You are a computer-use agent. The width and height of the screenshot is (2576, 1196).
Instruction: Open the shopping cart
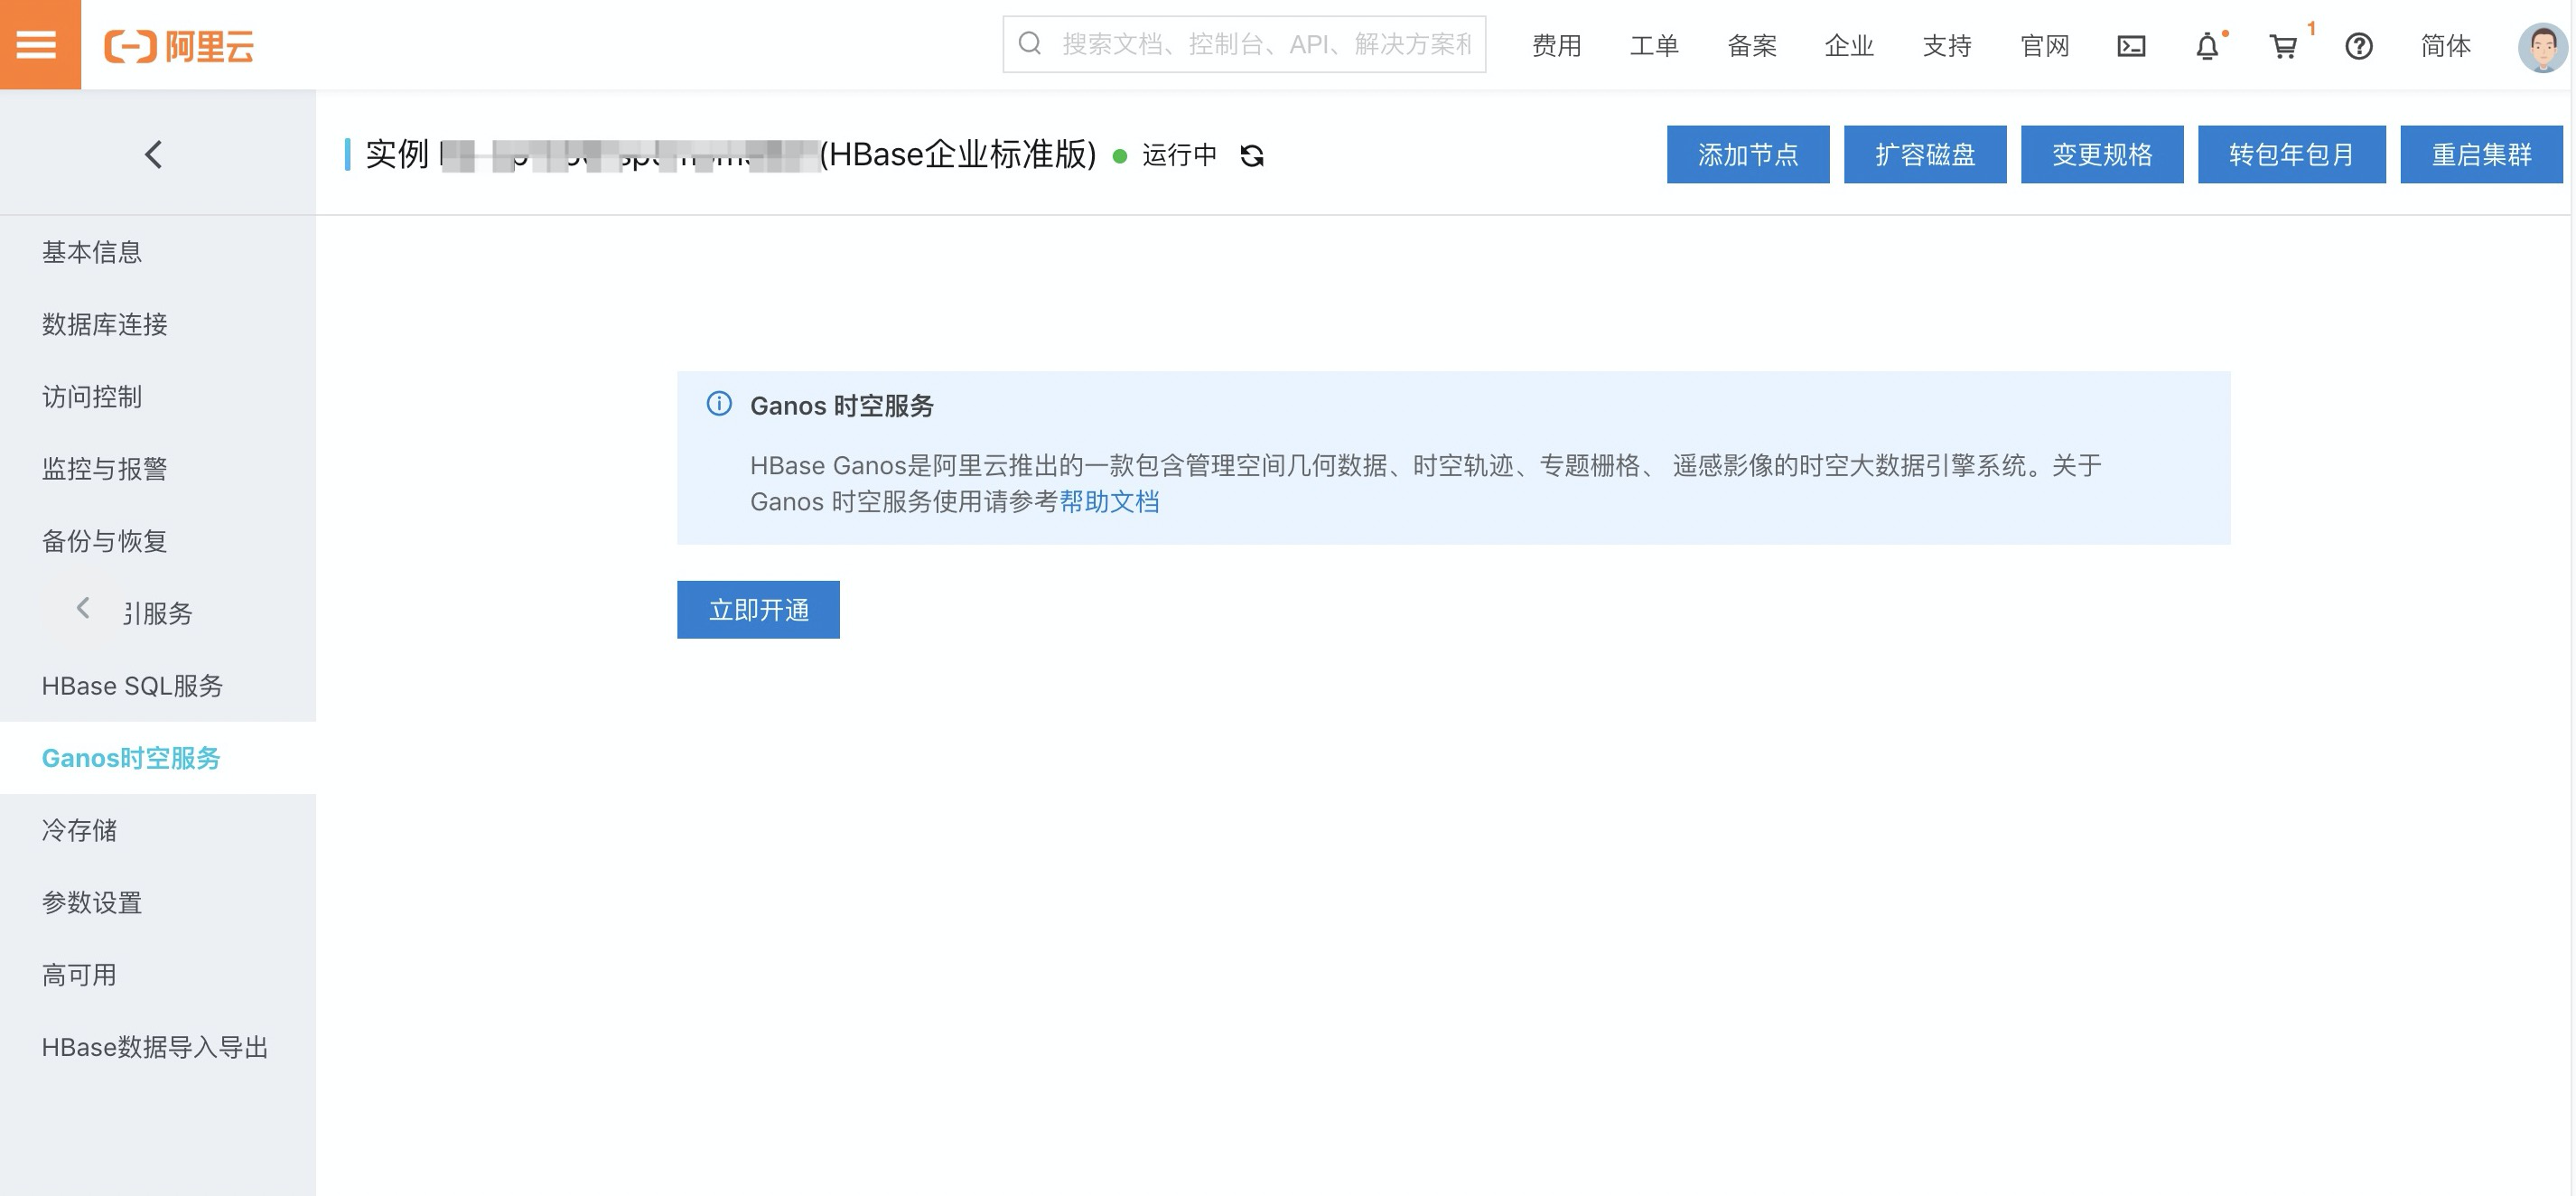click(x=2283, y=46)
